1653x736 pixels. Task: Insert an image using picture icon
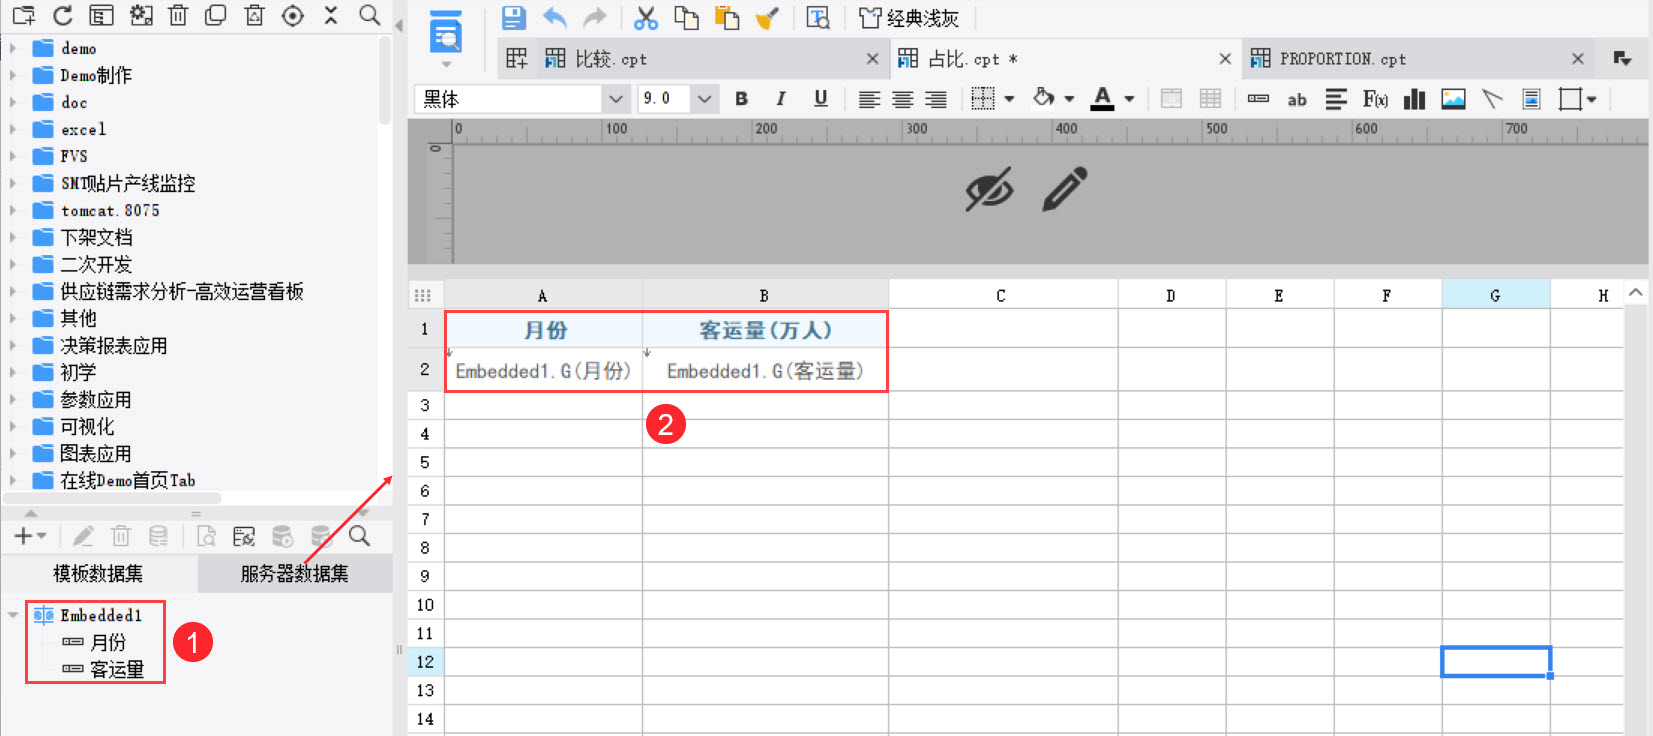[x=1453, y=98]
